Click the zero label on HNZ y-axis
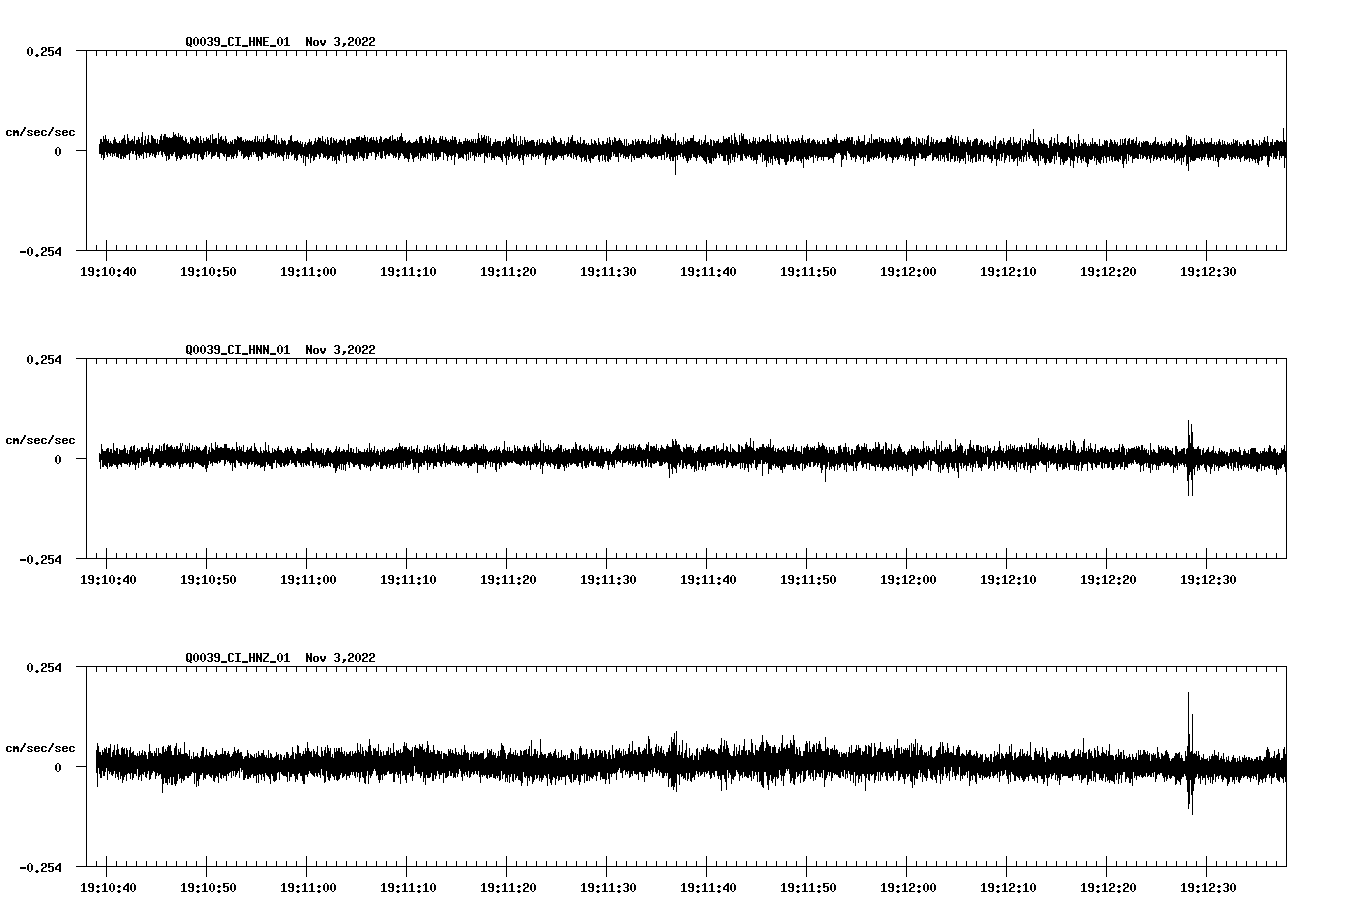Screen dimensions: 1358x924 pos(58,767)
